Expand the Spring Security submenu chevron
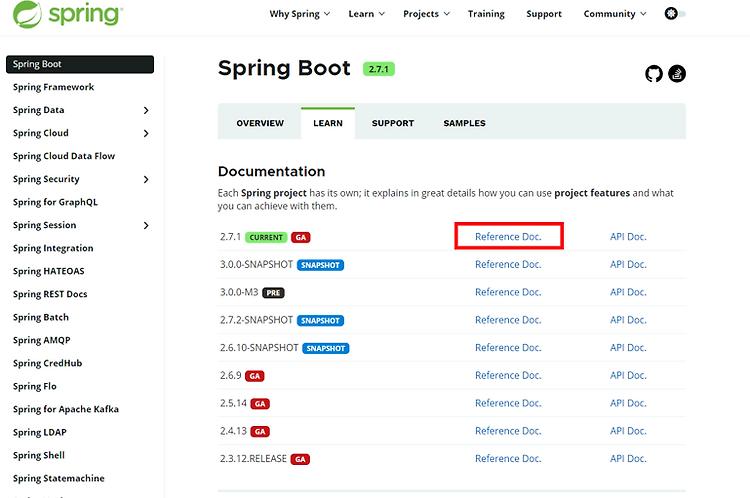This screenshot has width=750, height=498. pyautogui.click(x=146, y=179)
